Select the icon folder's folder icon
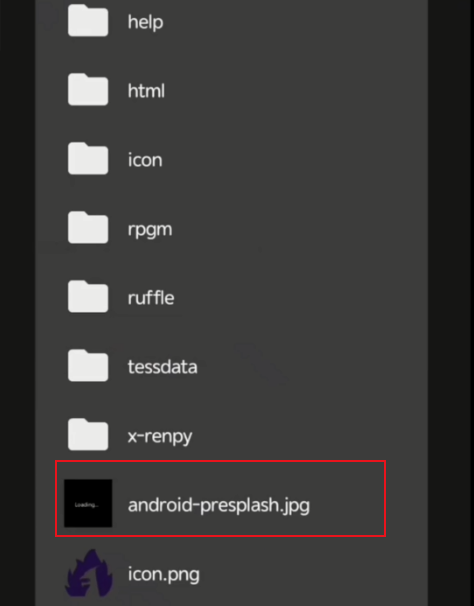Viewport: 474px width, 606px height. 88,158
